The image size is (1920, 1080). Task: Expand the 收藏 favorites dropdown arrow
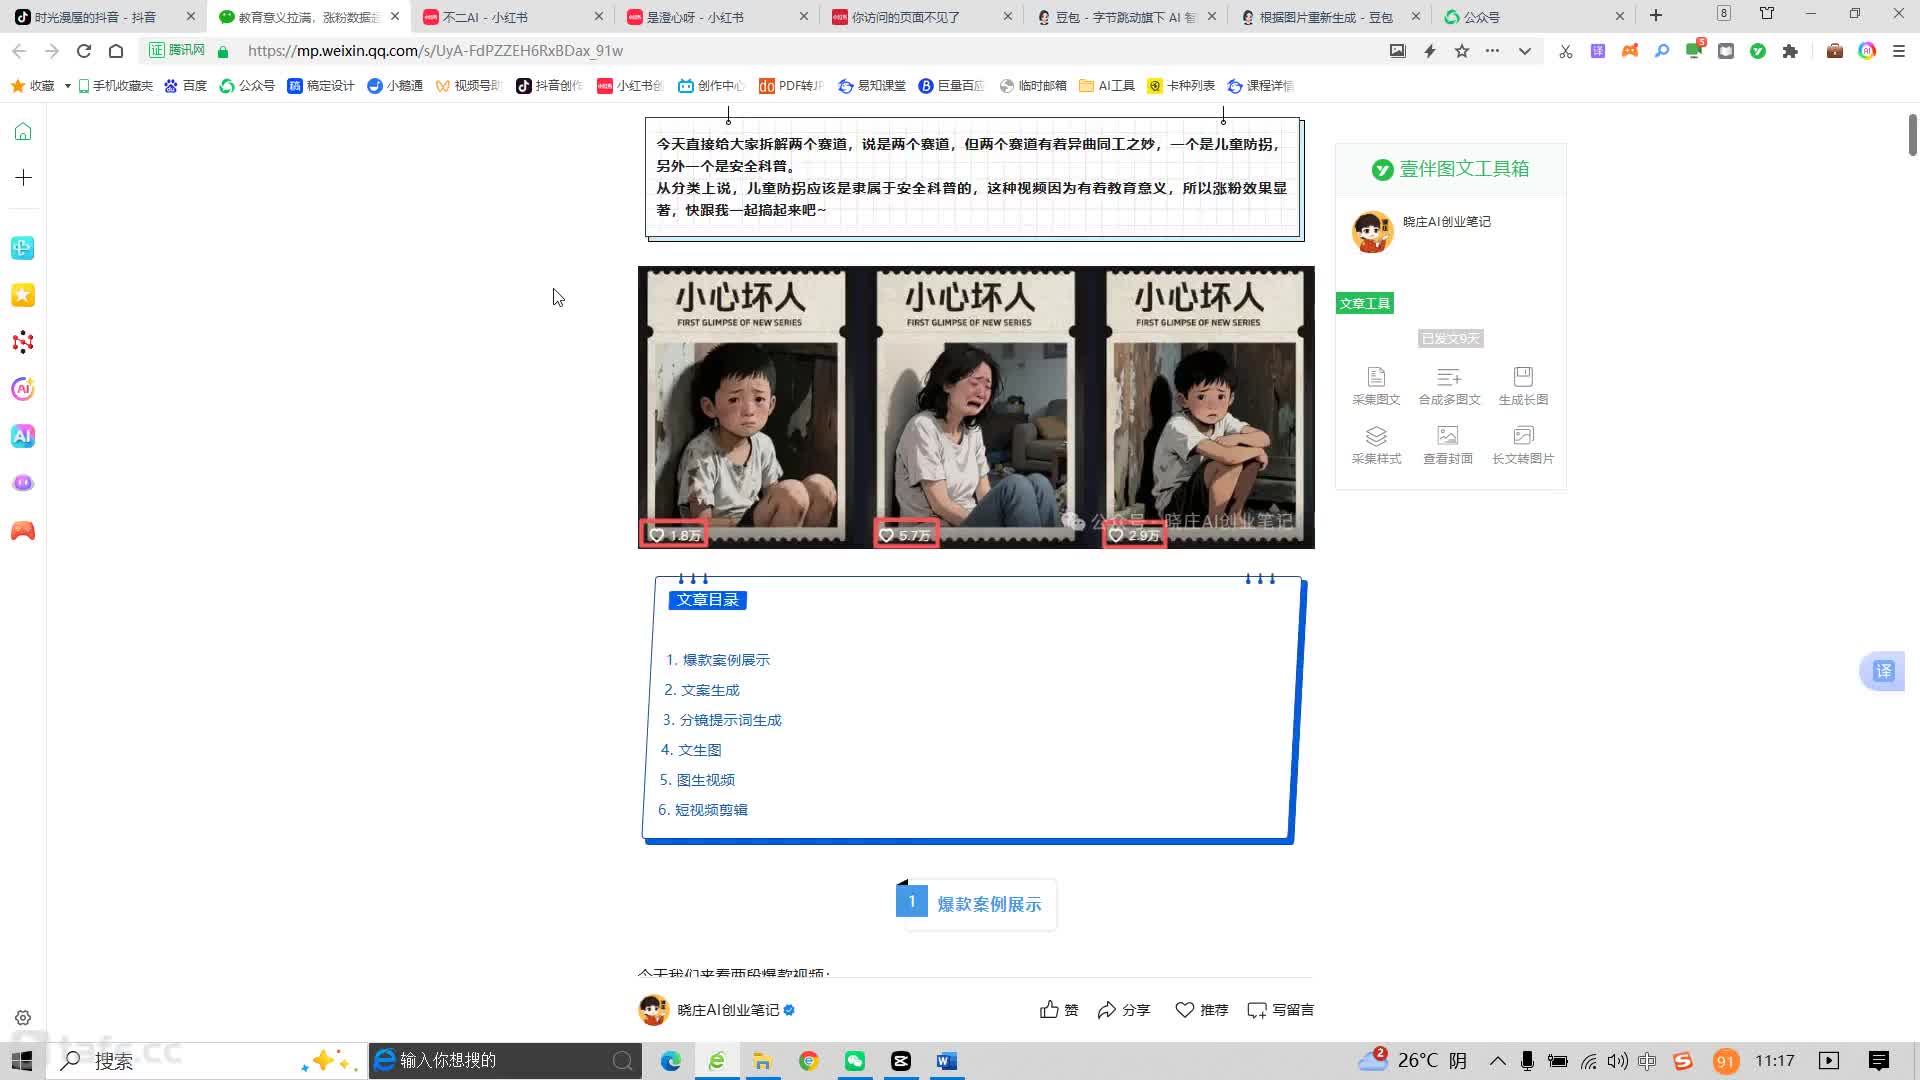[x=67, y=86]
